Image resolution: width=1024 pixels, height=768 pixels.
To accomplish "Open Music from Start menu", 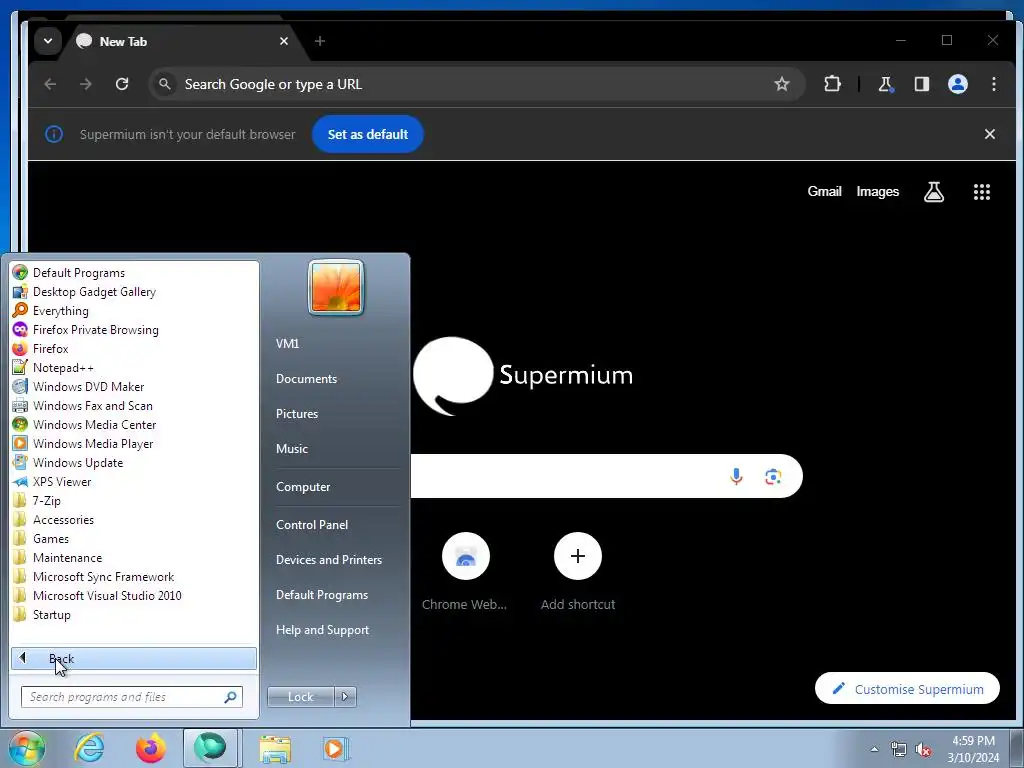I will point(292,449).
